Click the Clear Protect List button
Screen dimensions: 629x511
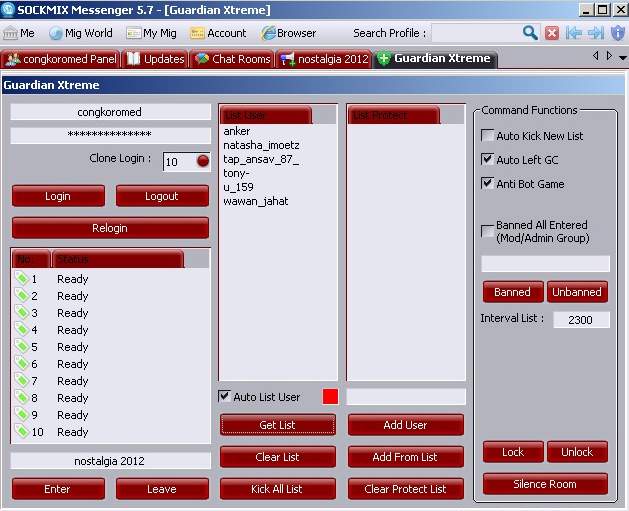click(x=406, y=489)
